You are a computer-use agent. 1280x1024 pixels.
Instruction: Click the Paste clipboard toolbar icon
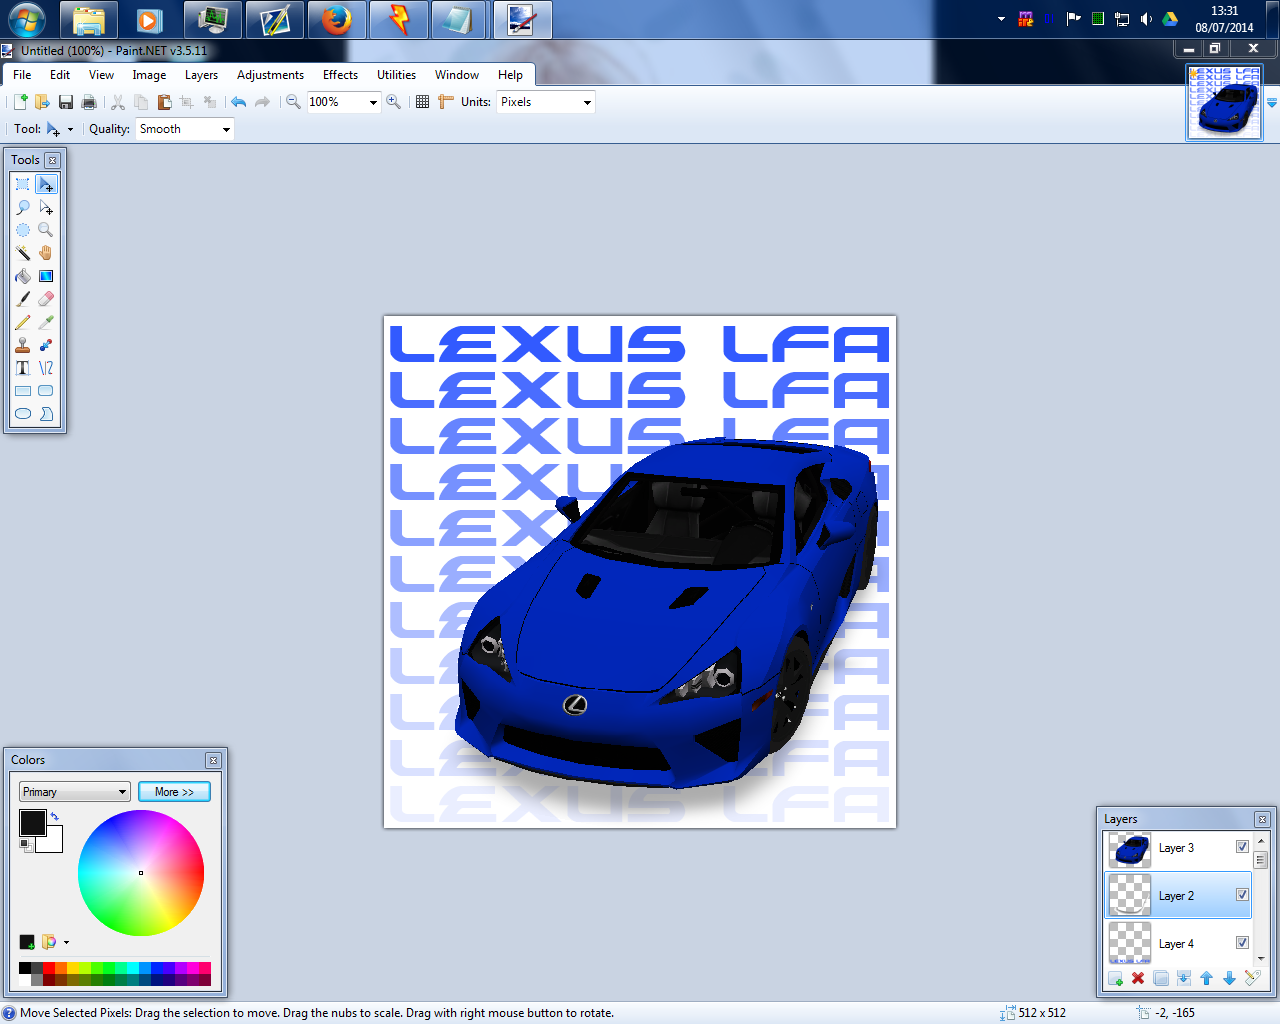(164, 102)
